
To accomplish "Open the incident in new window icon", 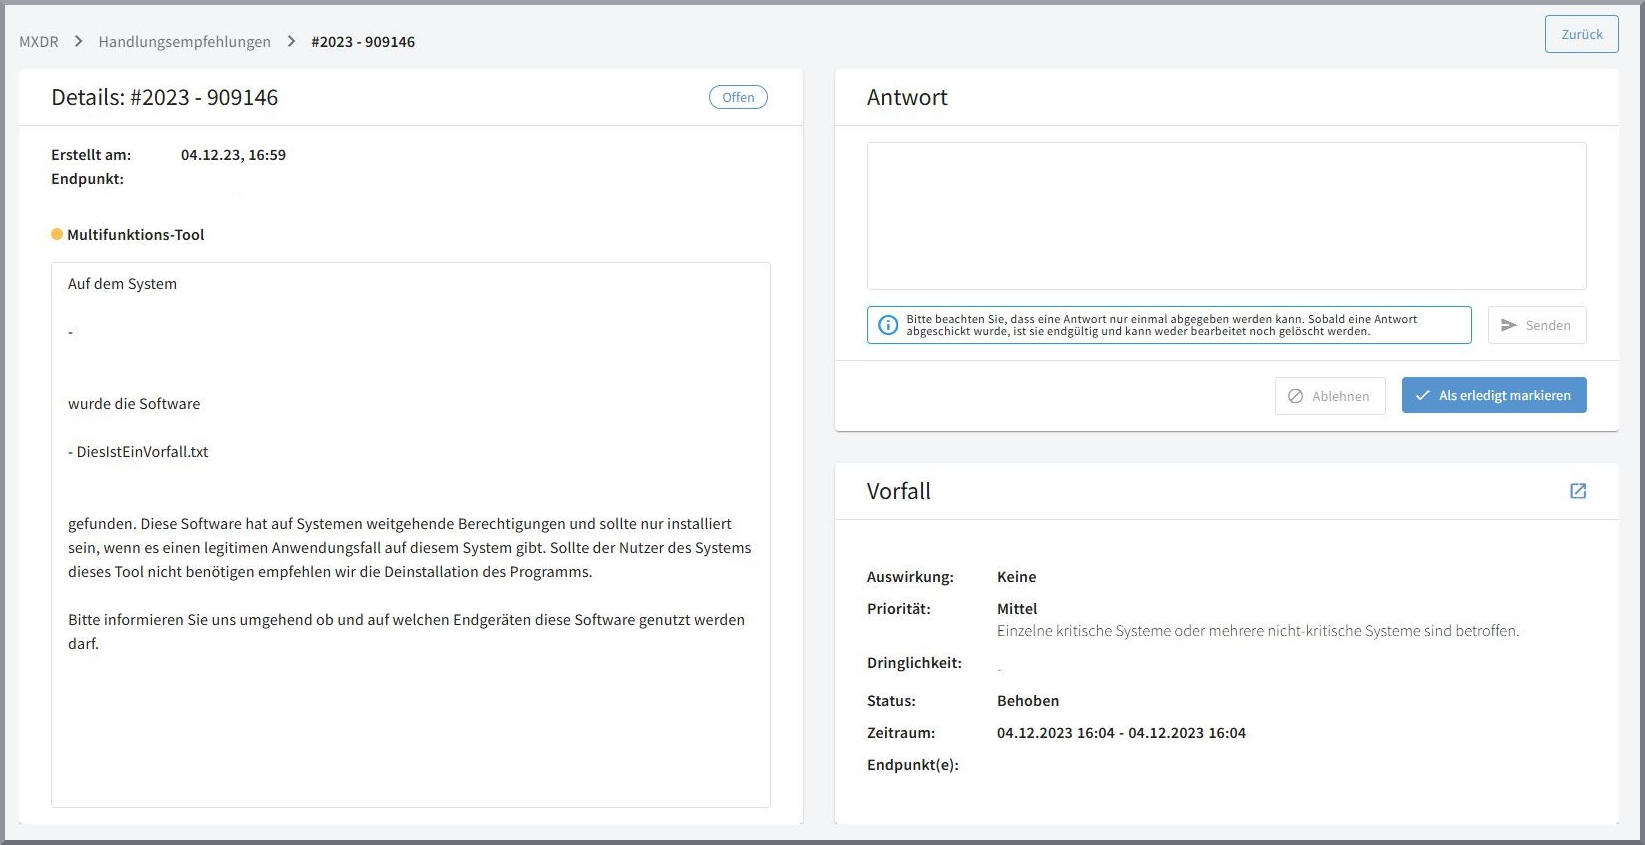I will coord(1578,491).
